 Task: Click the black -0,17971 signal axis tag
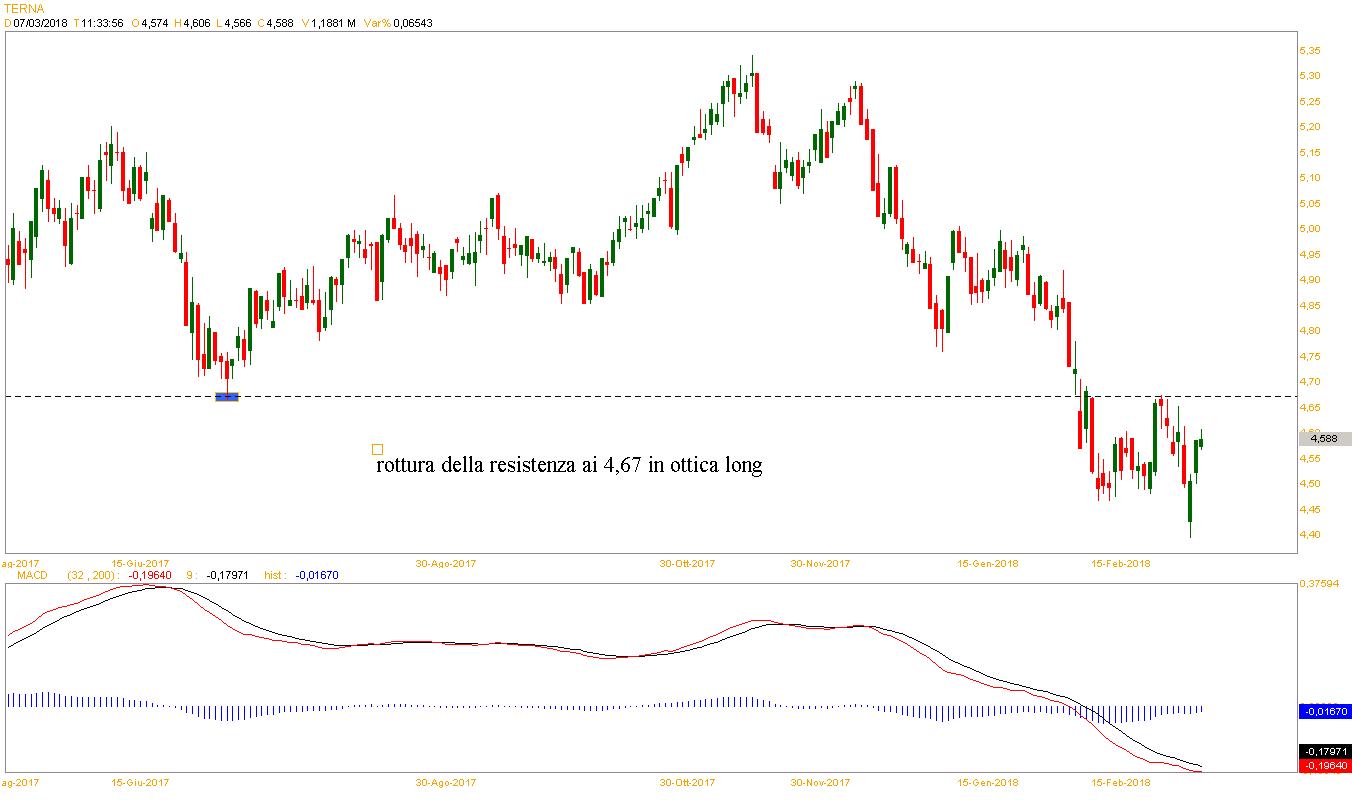coord(1324,752)
